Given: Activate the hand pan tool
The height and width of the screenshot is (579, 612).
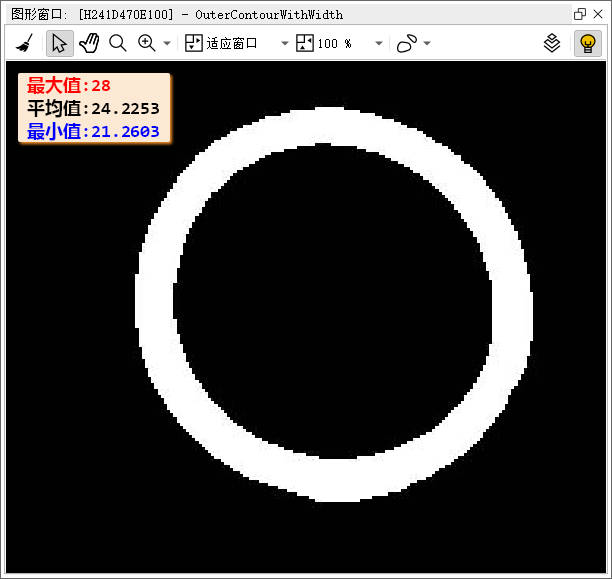Looking at the screenshot, I should 89,43.
